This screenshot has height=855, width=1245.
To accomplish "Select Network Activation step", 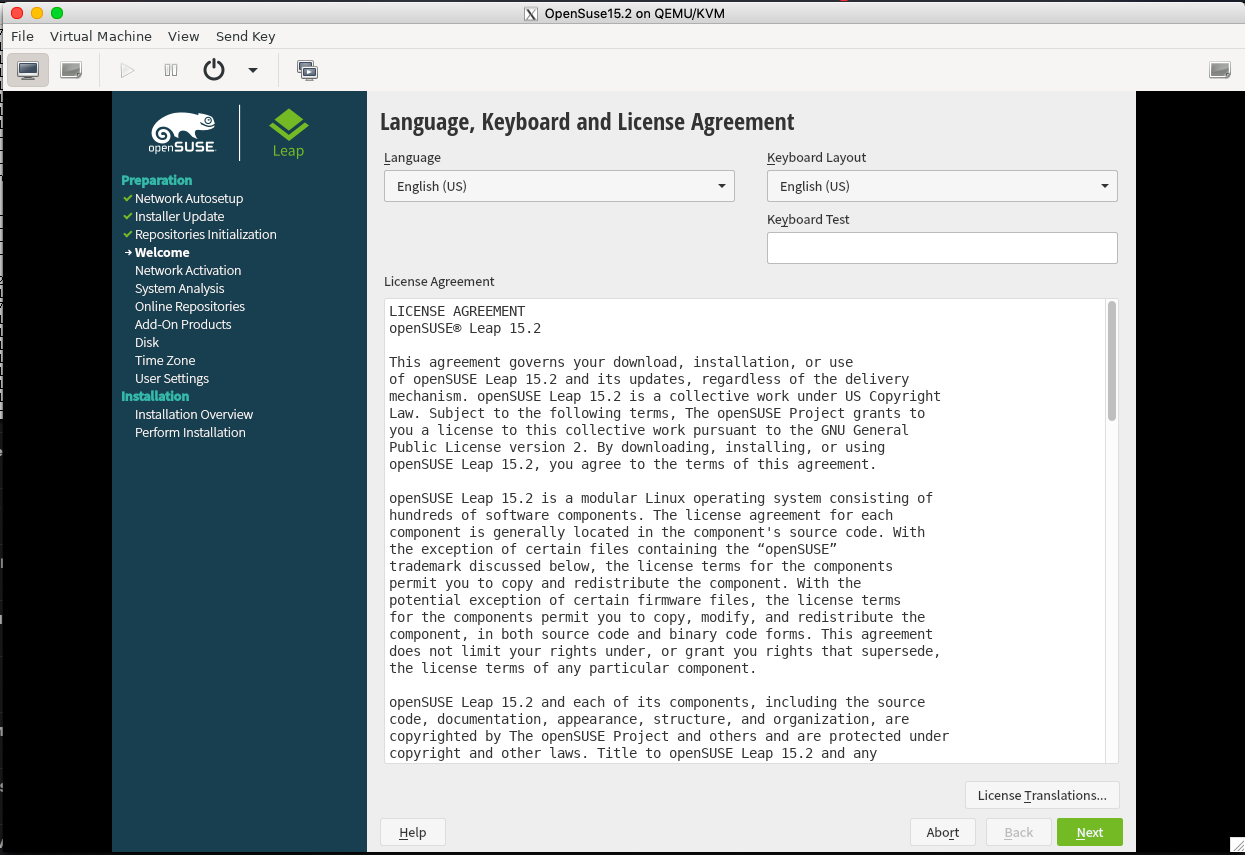I will pyautogui.click(x=188, y=270).
